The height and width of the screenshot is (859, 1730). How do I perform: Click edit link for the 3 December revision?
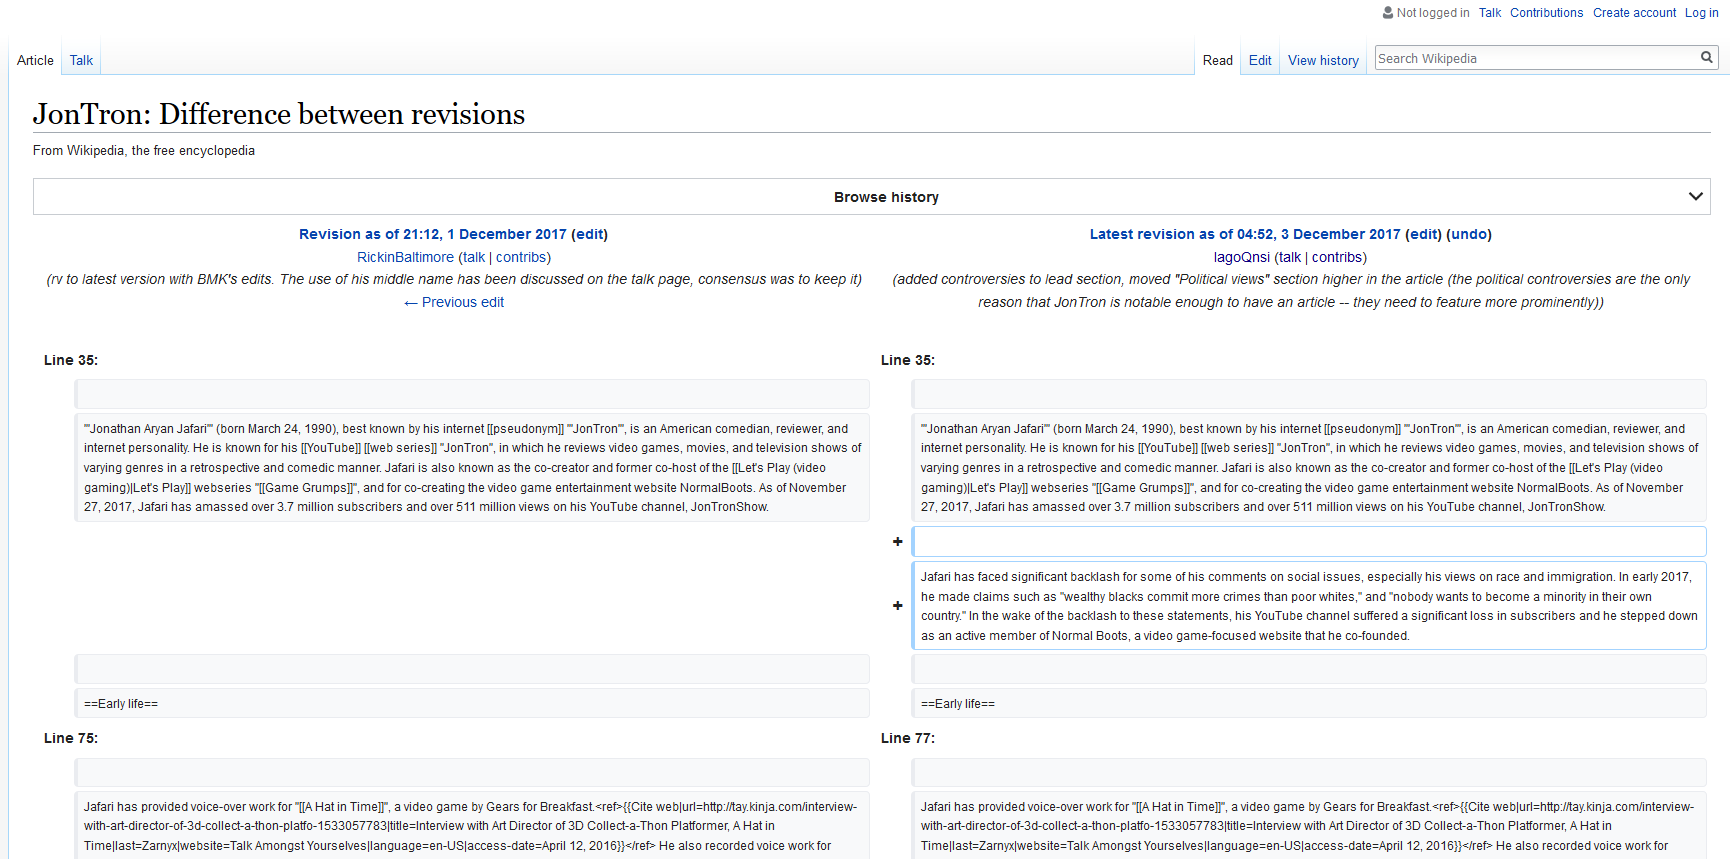(1423, 234)
